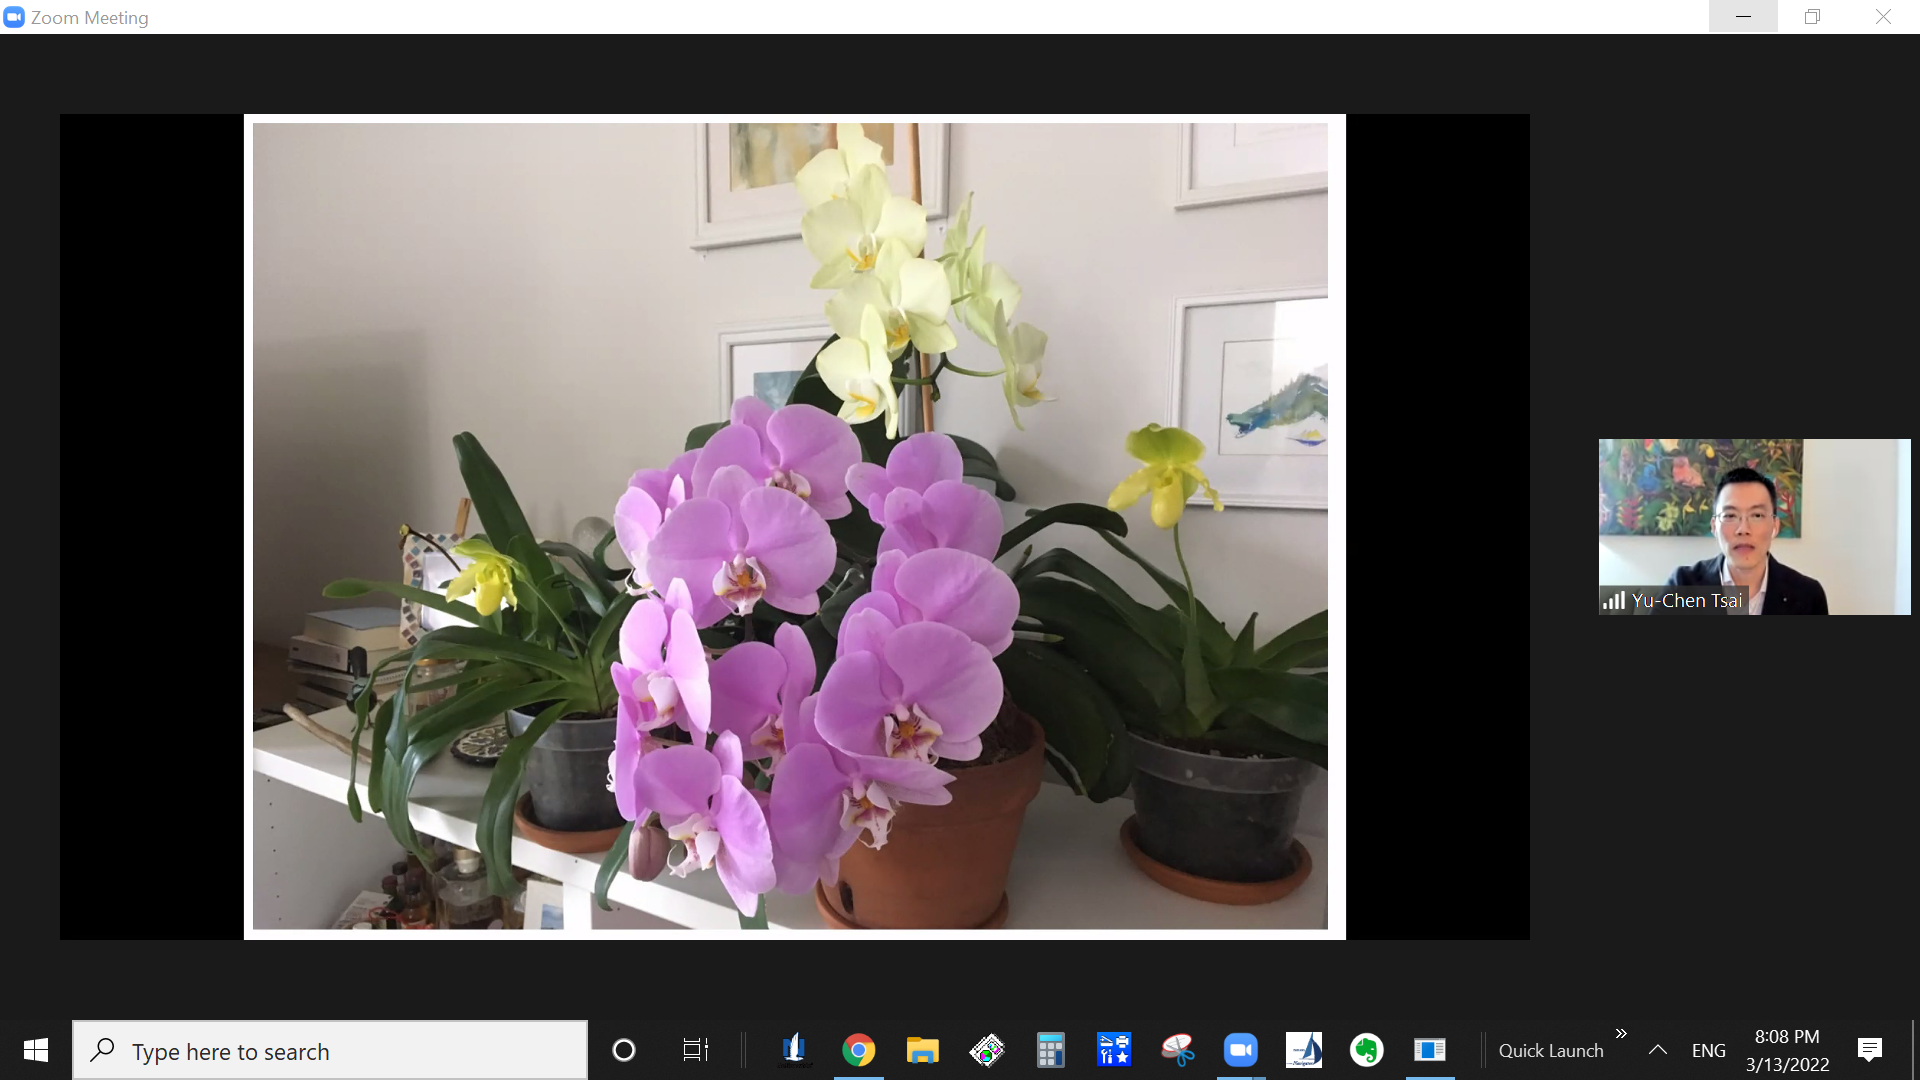1920x1080 pixels.
Task: Close the Zoom Meeting window
Action: pos(1883,17)
